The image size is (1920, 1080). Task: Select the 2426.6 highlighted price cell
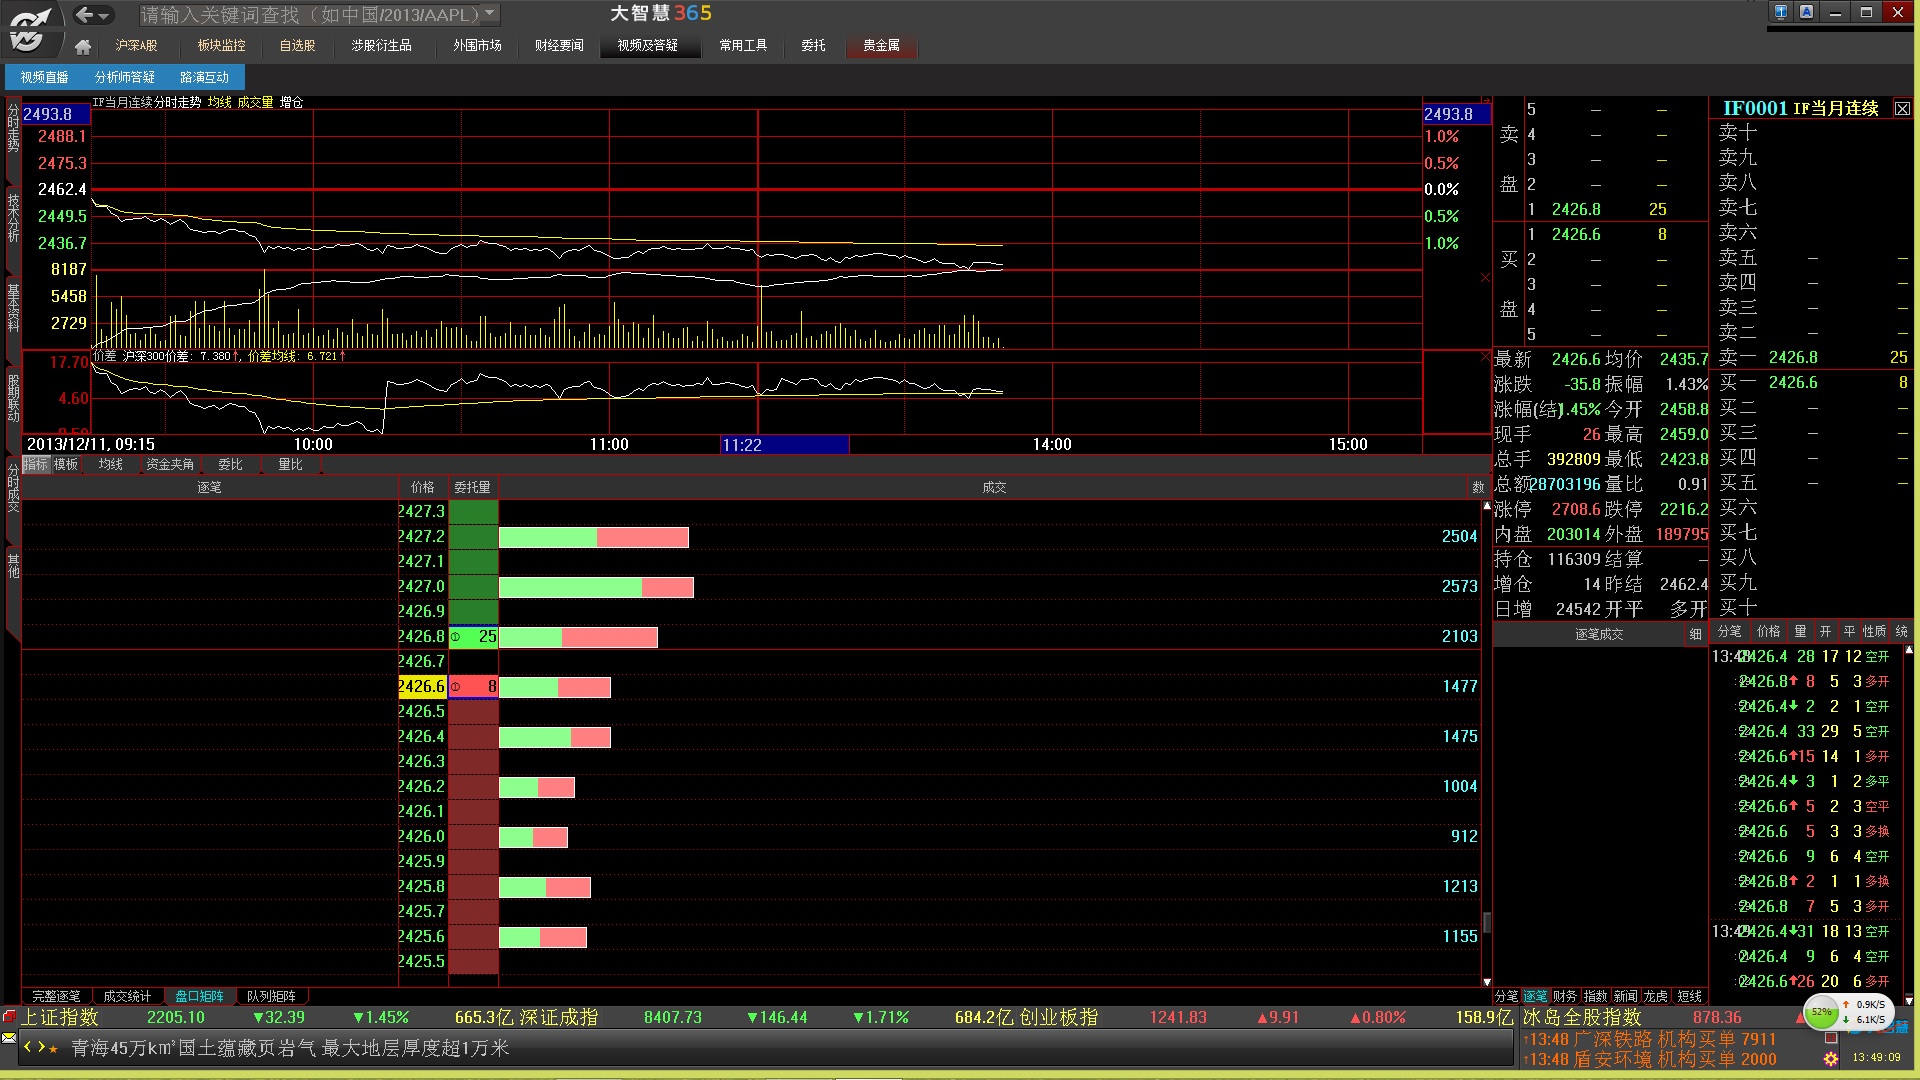coord(421,686)
